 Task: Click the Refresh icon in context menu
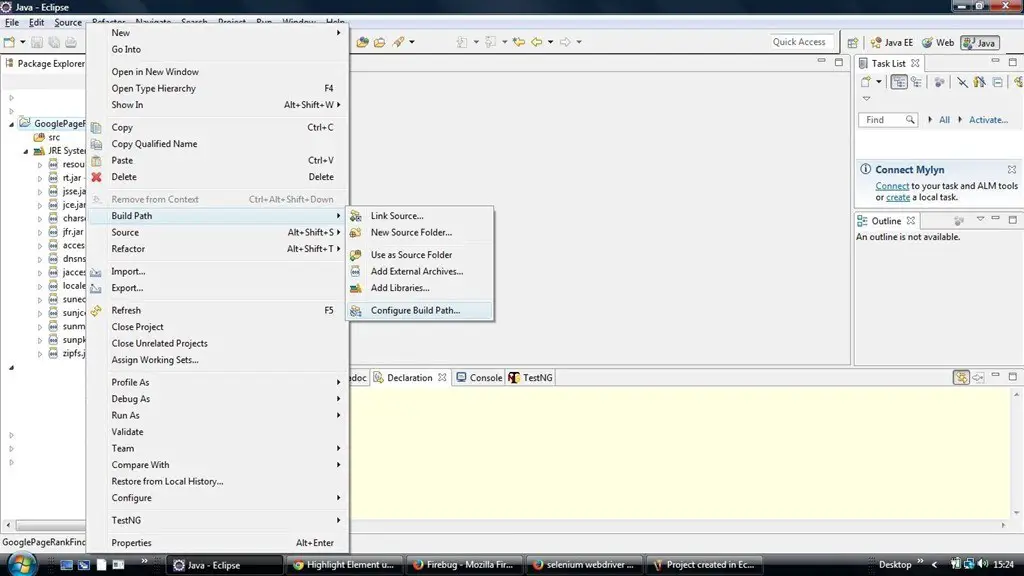pyautogui.click(x=97, y=311)
